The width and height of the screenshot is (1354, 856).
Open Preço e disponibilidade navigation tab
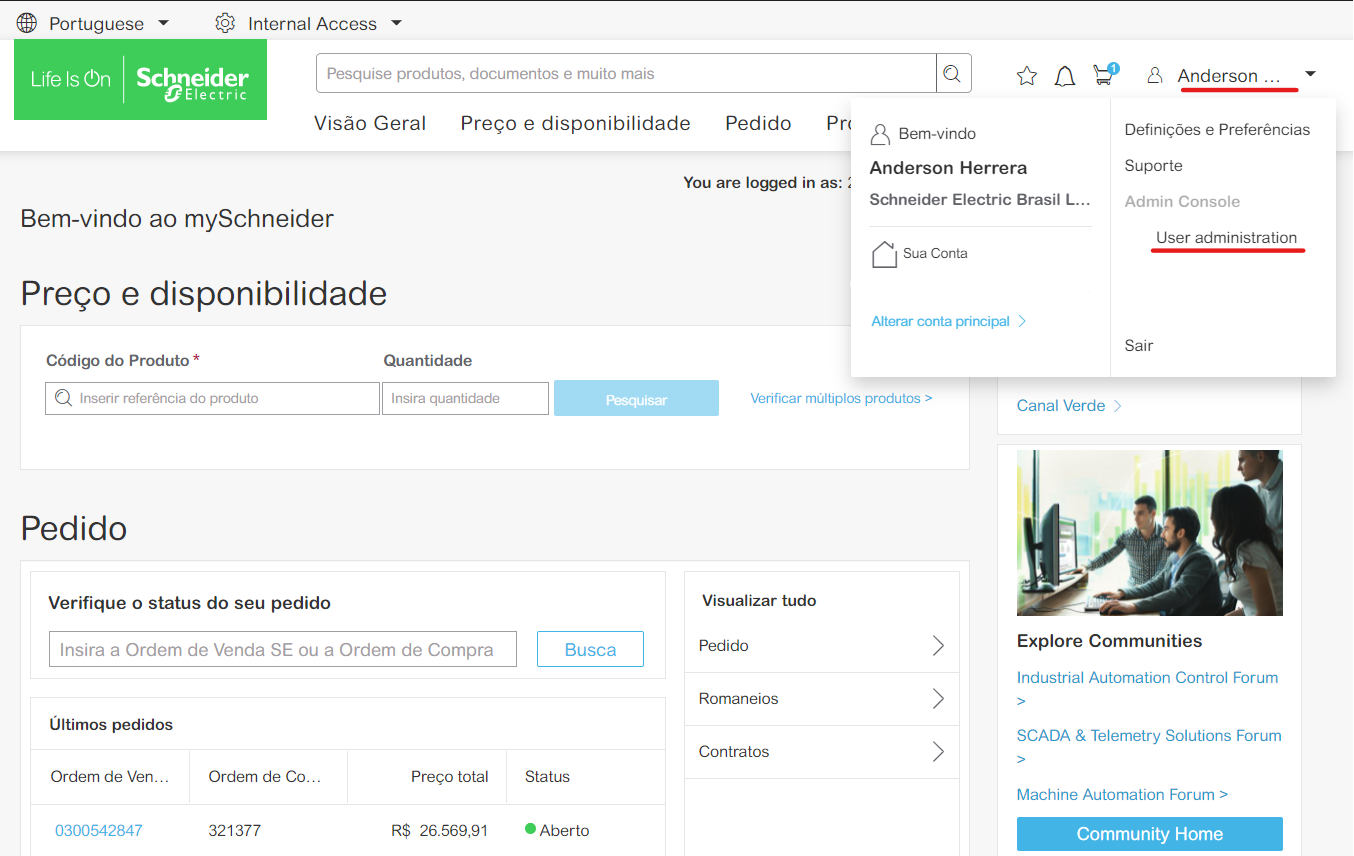pyautogui.click(x=575, y=123)
